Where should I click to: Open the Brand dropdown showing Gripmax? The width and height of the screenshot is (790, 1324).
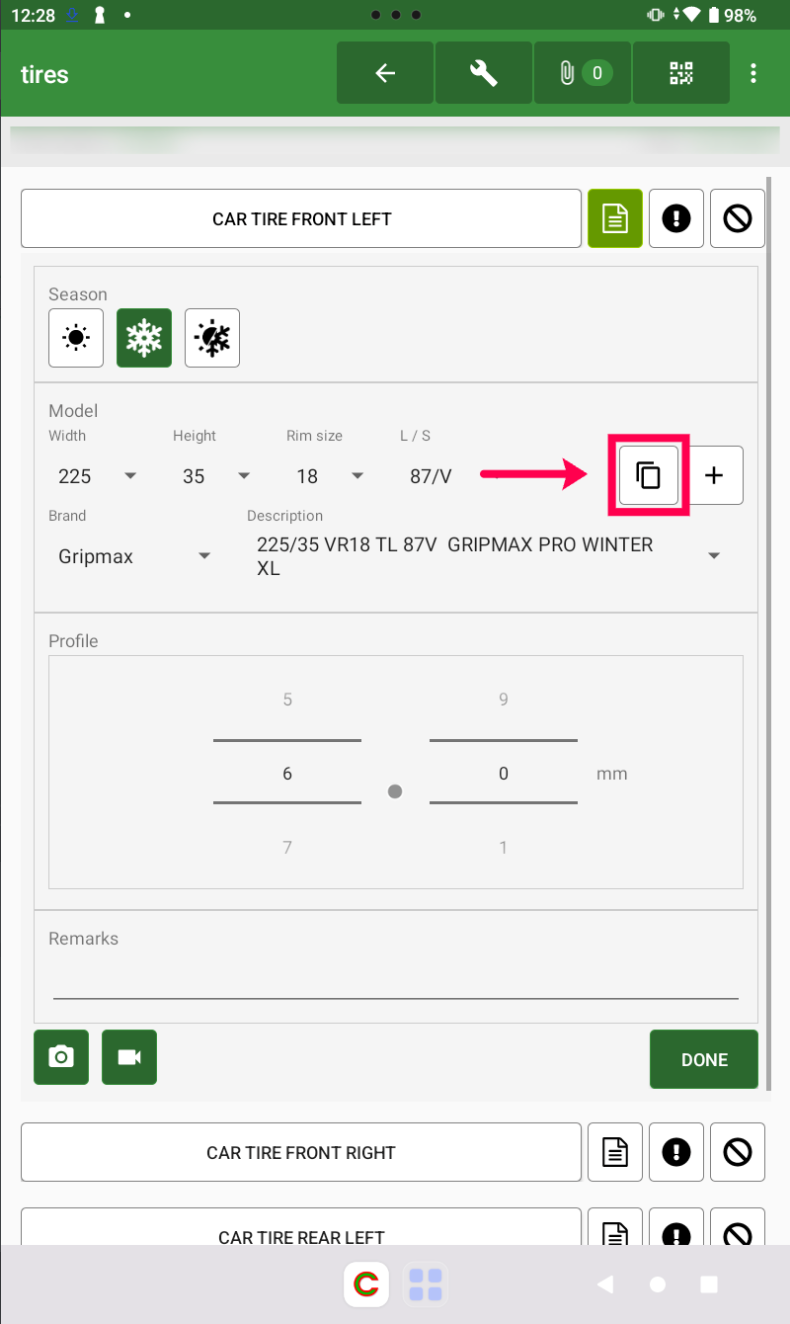tap(134, 556)
